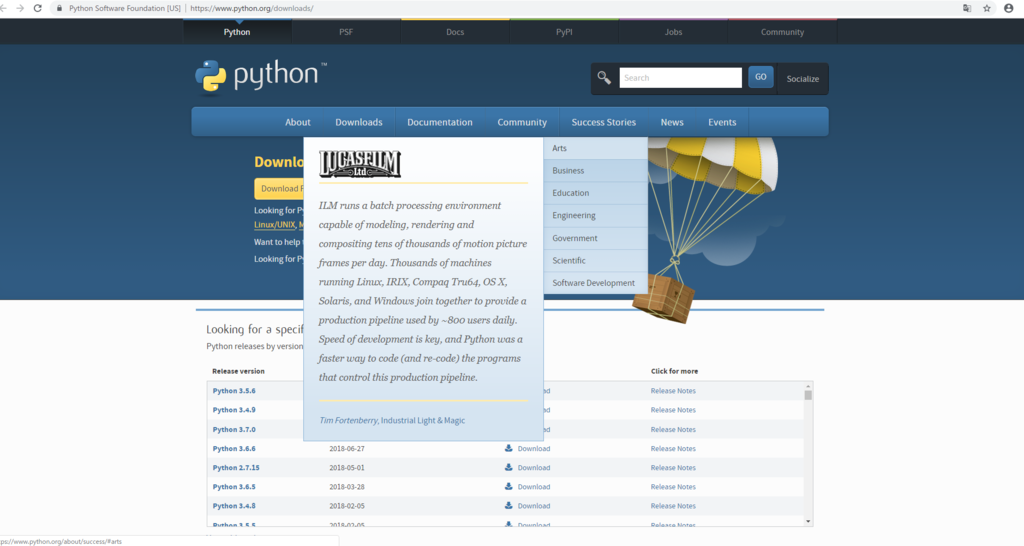Switch to the Docs top tab
The image size is (1024, 546).
click(x=455, y=32)
